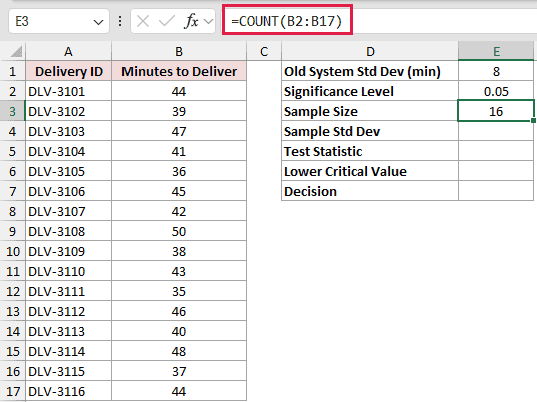Select cell containing DLV-3112
Screen dimensions: 537x402
pos(68,311)
